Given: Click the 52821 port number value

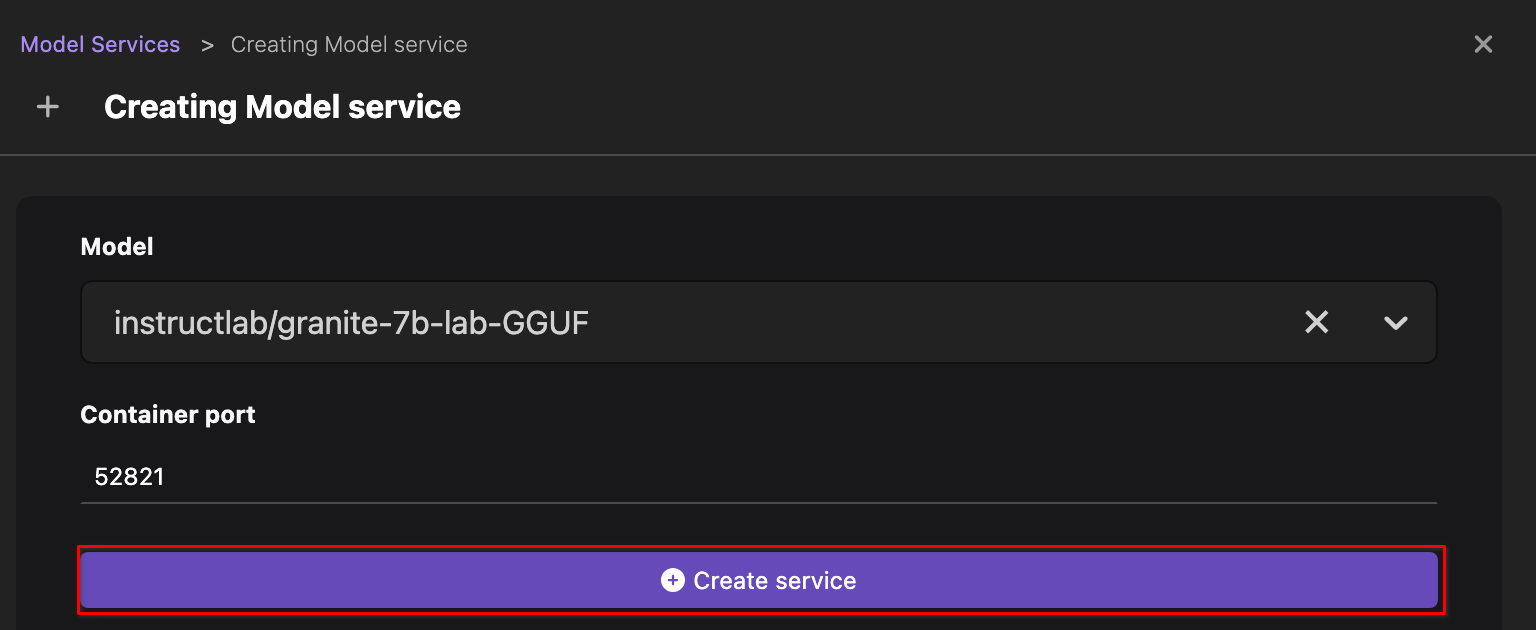Looking at the screenshot, I should tap(129, 477).
